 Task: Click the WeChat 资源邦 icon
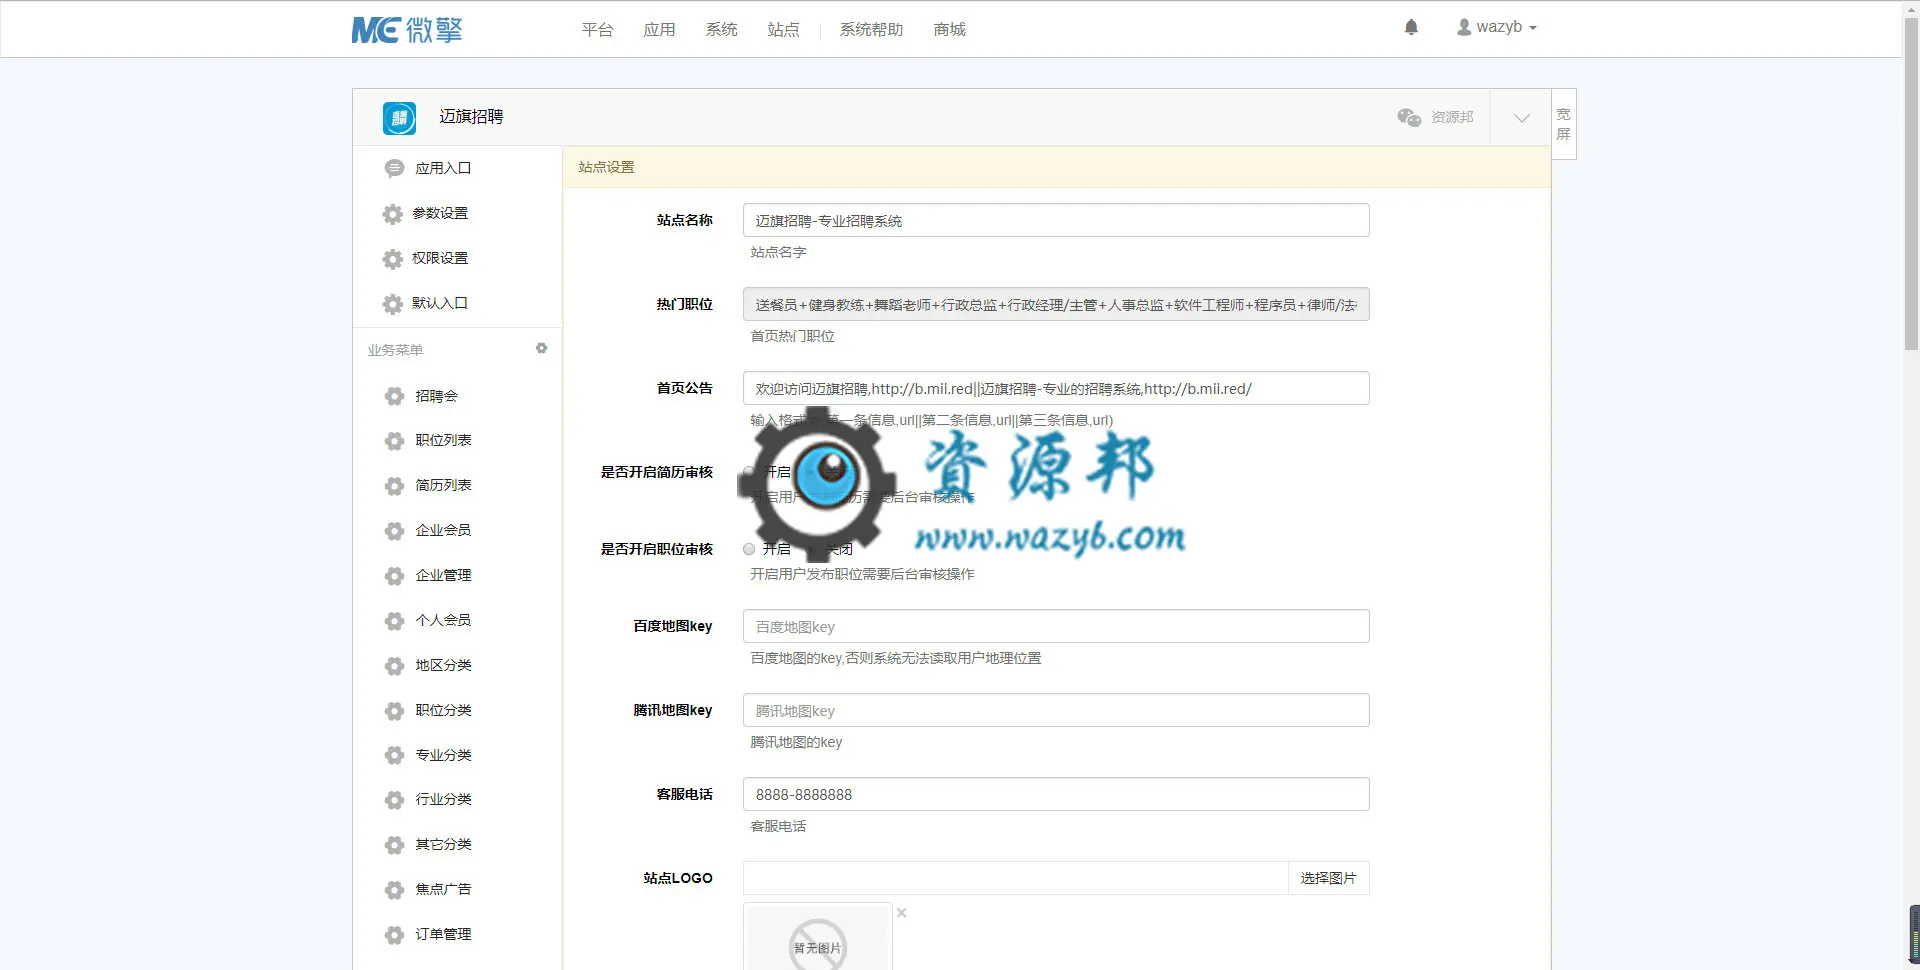[x=1409, y=117]
